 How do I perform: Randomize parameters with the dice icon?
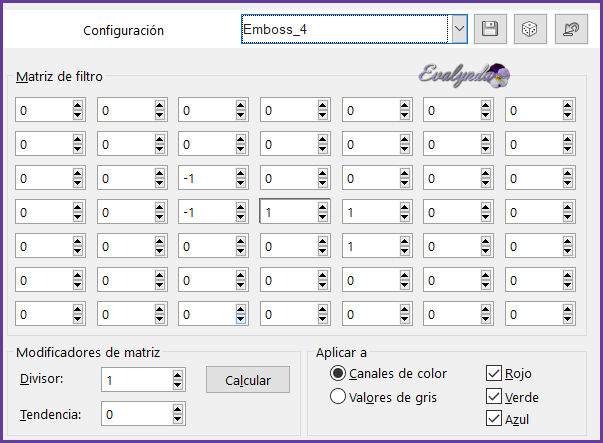(x=530, y=29)
